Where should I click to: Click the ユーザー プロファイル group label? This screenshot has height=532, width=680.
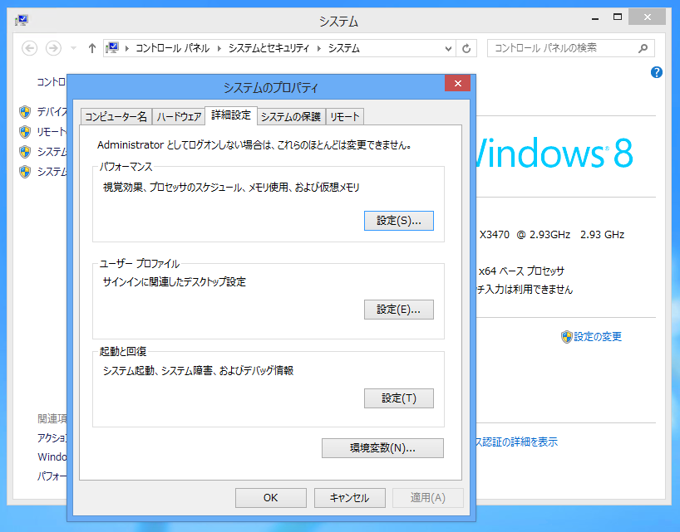pos(139,264)
